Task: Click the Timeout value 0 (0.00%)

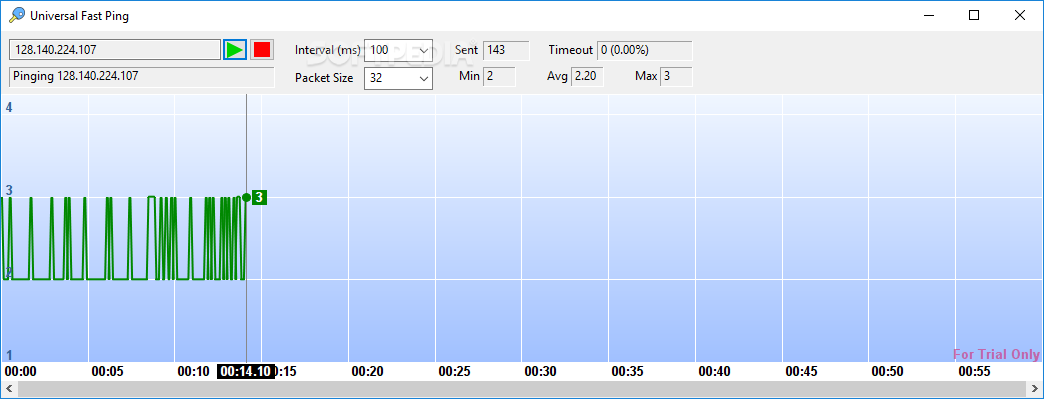Action: [645, 50]
